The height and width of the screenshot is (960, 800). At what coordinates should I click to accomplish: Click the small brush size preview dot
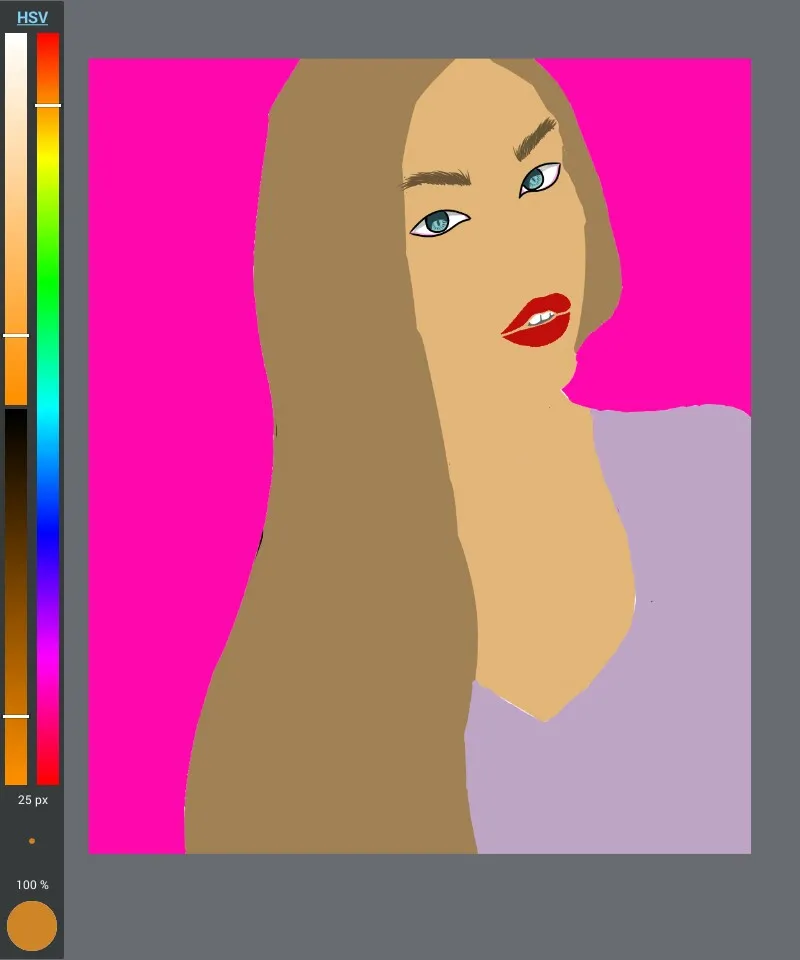(32, 841)
